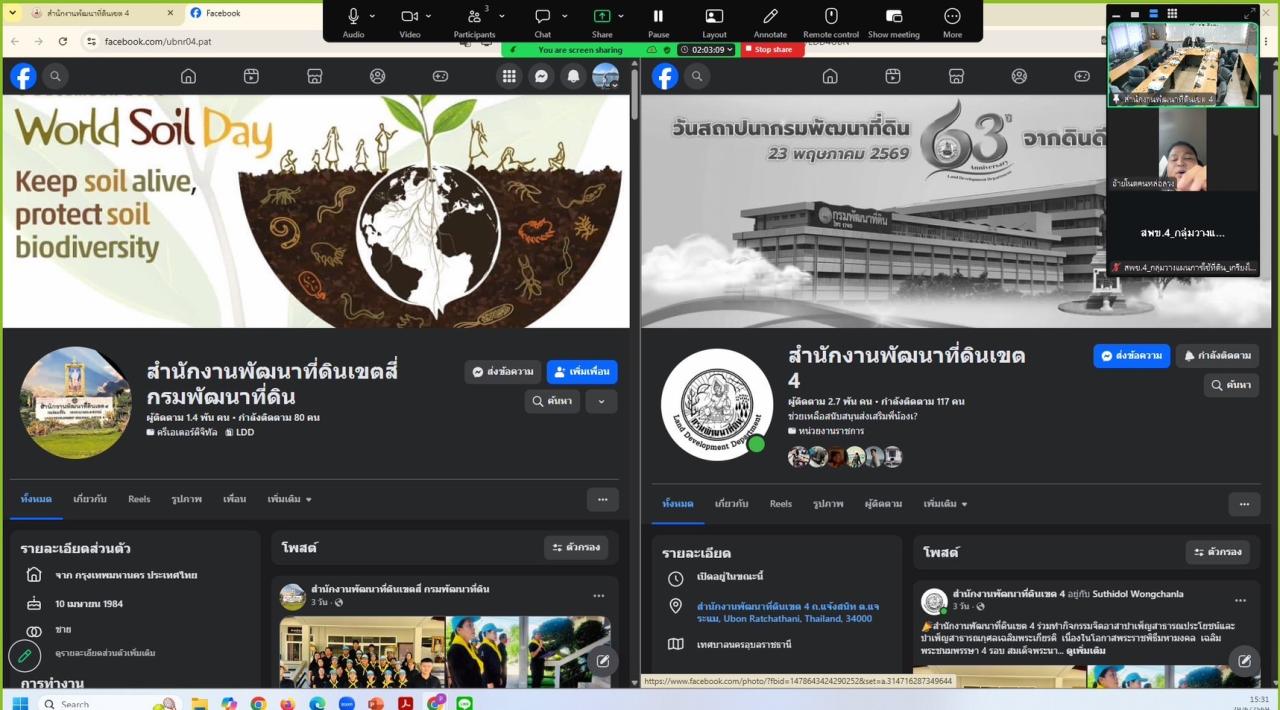
Task: Go to Home icon in right Facebook window
Action: pos(830,76)
